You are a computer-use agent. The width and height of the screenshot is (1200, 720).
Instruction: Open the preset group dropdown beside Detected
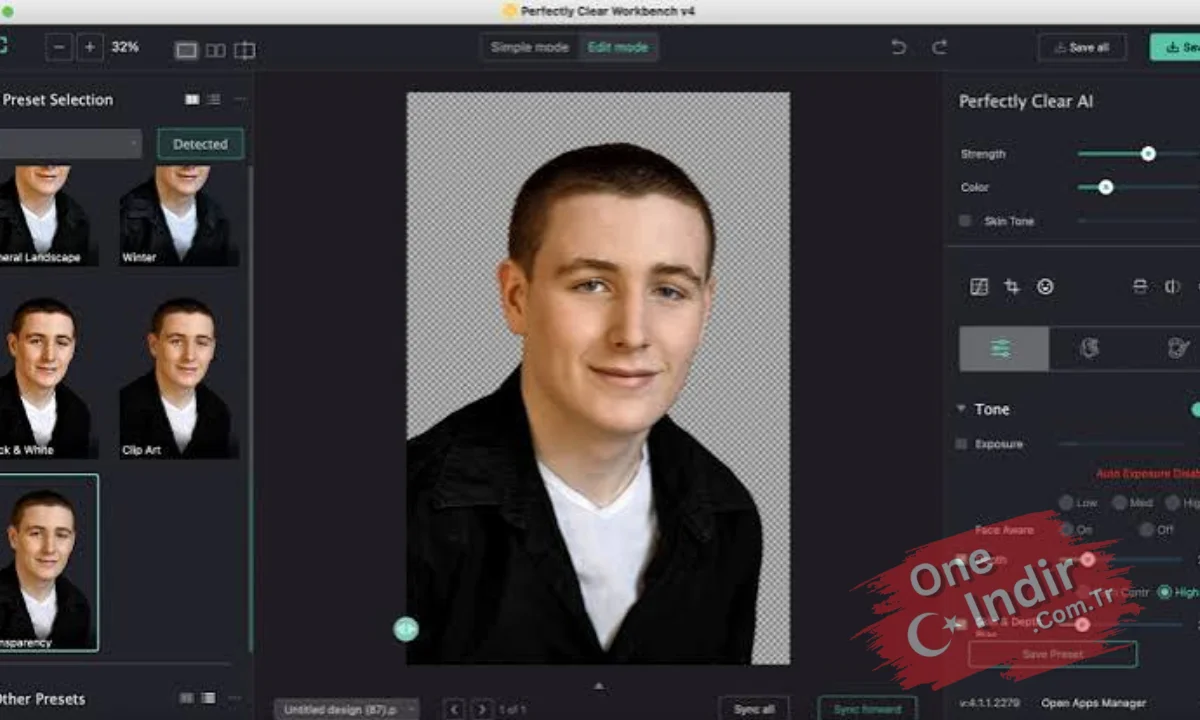coord(70,144)
